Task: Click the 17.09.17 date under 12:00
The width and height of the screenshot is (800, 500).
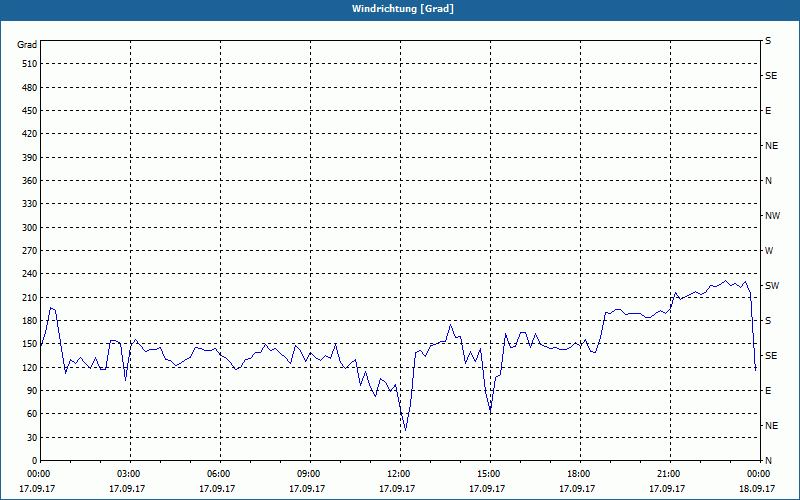Action: 397,489
